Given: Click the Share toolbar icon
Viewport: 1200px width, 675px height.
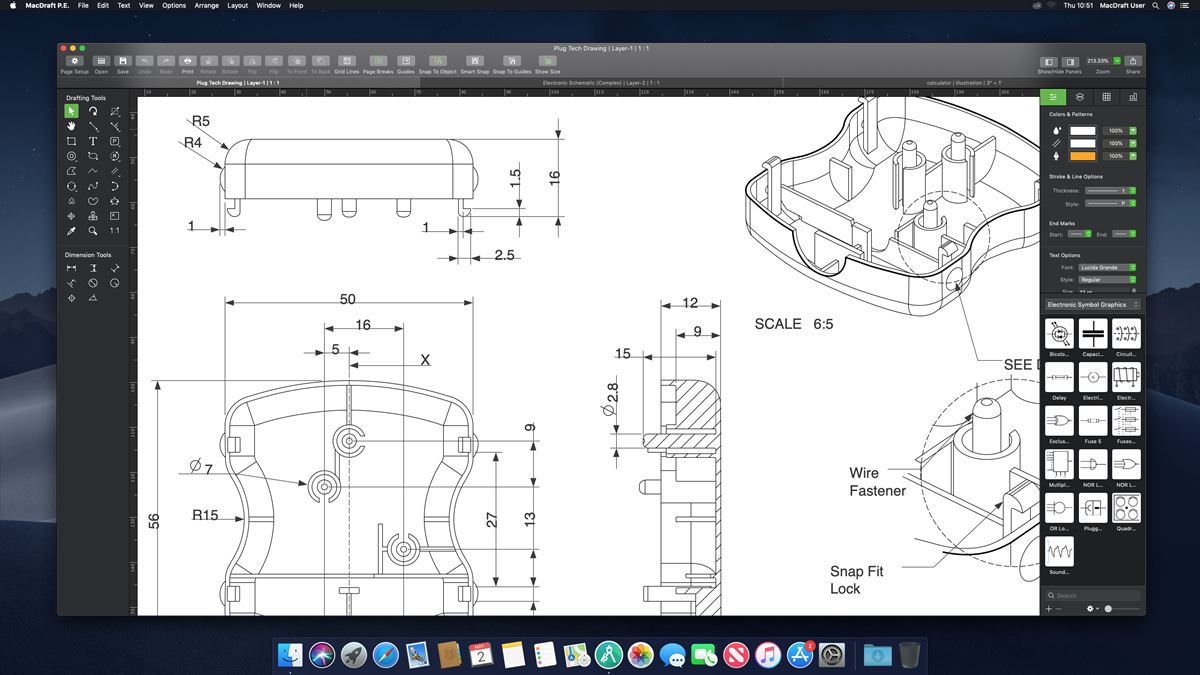Looking at the screenshot, I should pyautogui.click(x=1132, y=62).
